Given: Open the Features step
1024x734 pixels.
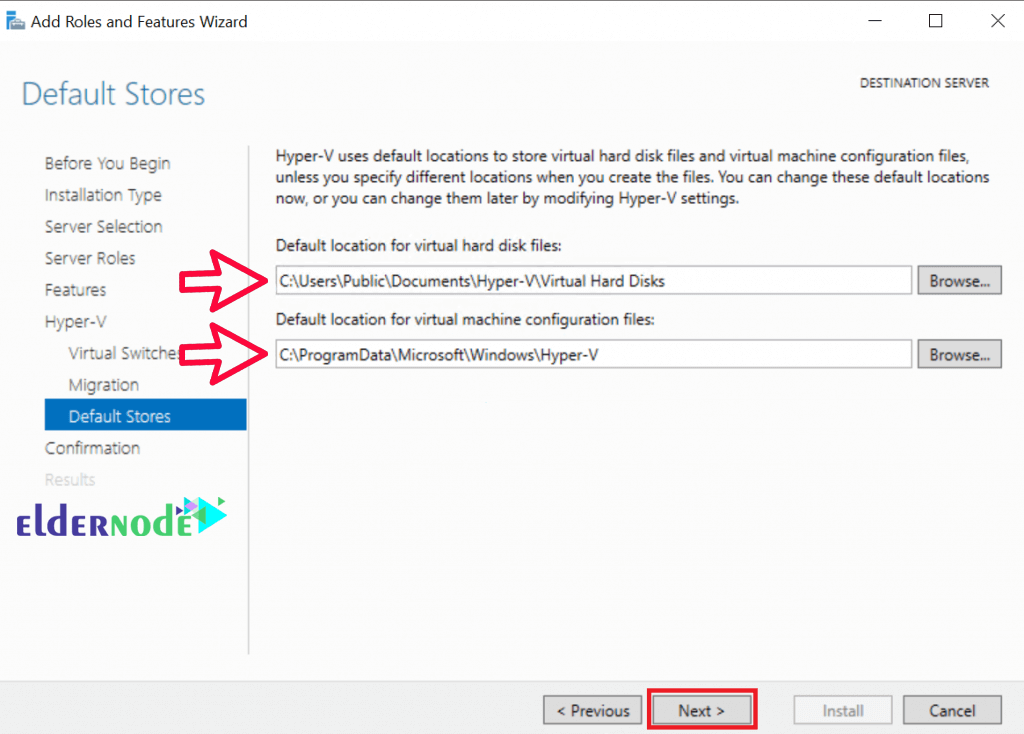Looking at the screenshot, I should click(x=76, y=289).
